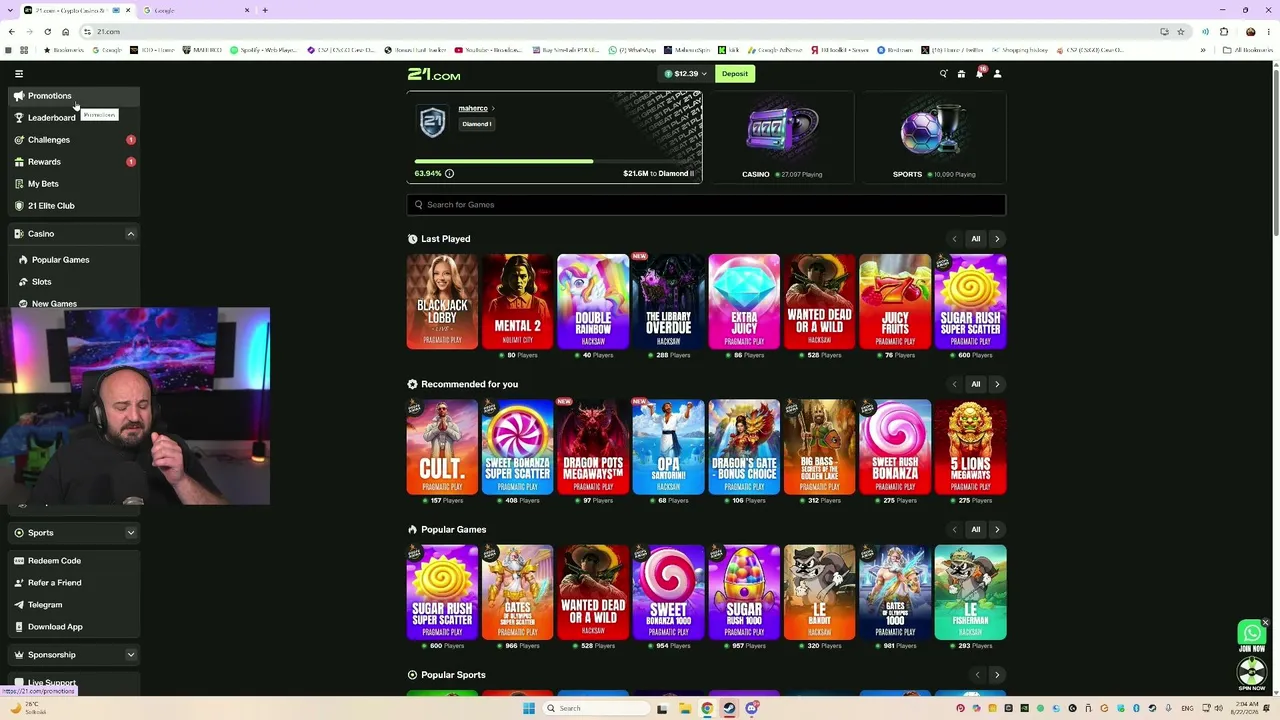View All in the Popular Games section
The width and height of the screenshot is (1280, 720).
(976, 529)
